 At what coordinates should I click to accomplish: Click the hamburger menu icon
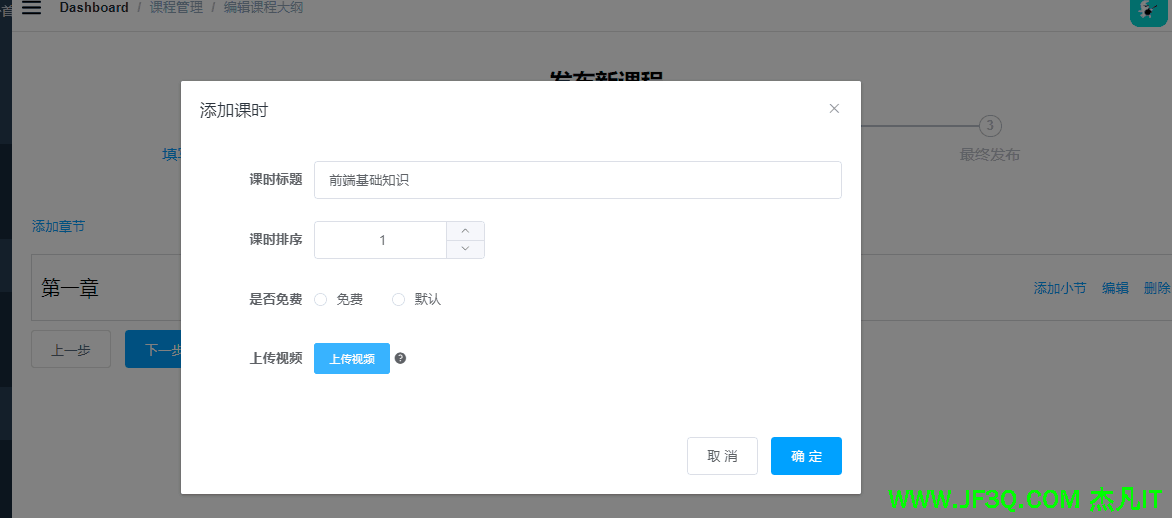pos(31,8)
